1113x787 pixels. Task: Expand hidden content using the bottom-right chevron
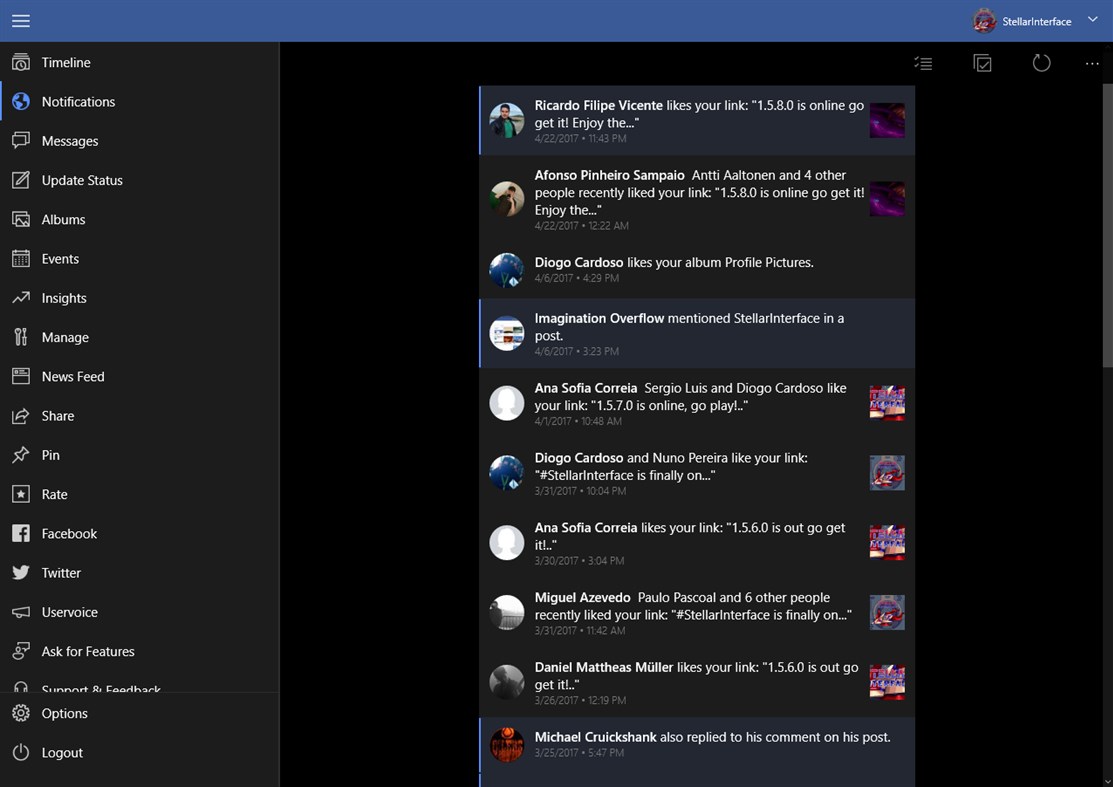click(x=1104, y=779)
